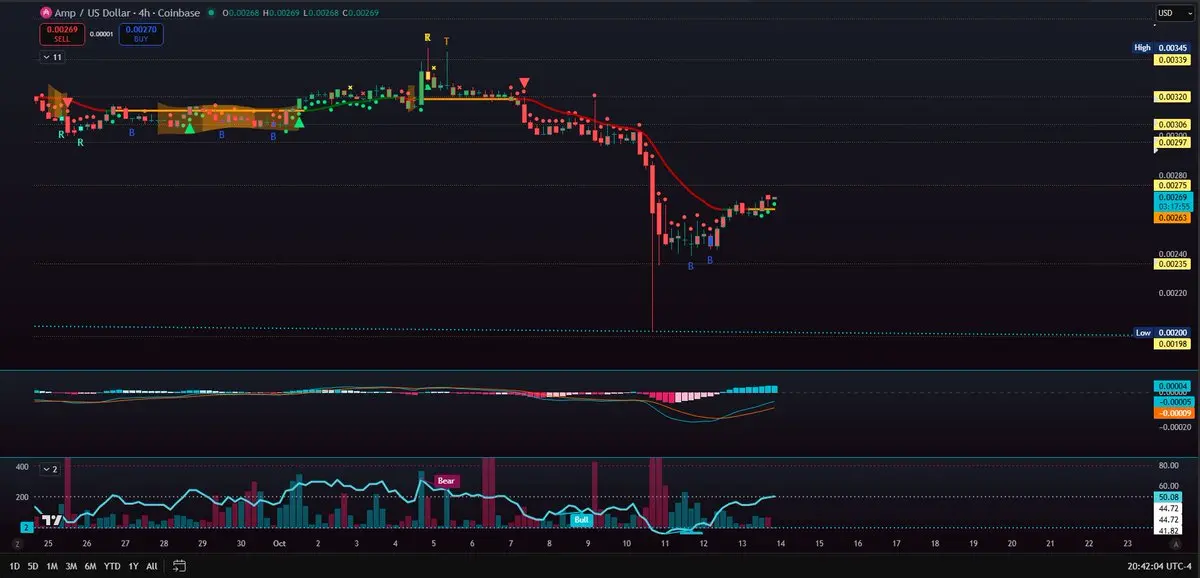Select the 6M time range
This screenshot has height=578, width=1200.
click(x=91, y=566)
